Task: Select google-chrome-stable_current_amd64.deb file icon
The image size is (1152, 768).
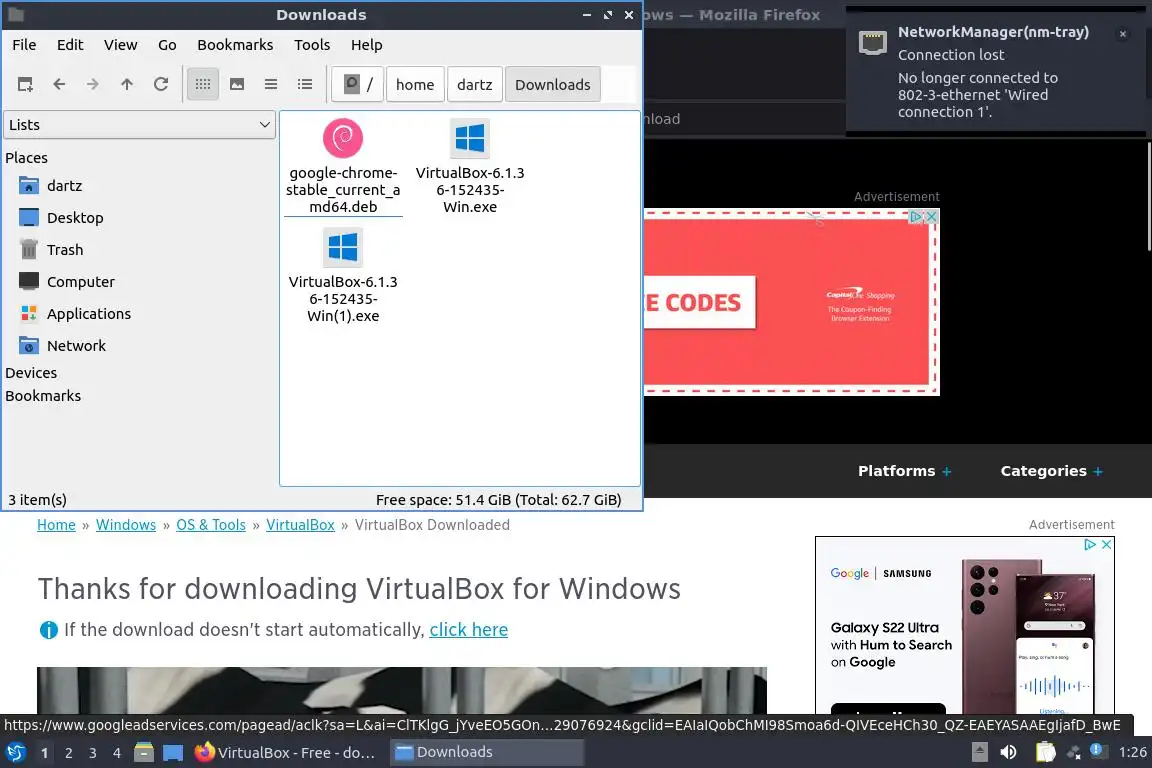Action: click(x=343, y=139)
